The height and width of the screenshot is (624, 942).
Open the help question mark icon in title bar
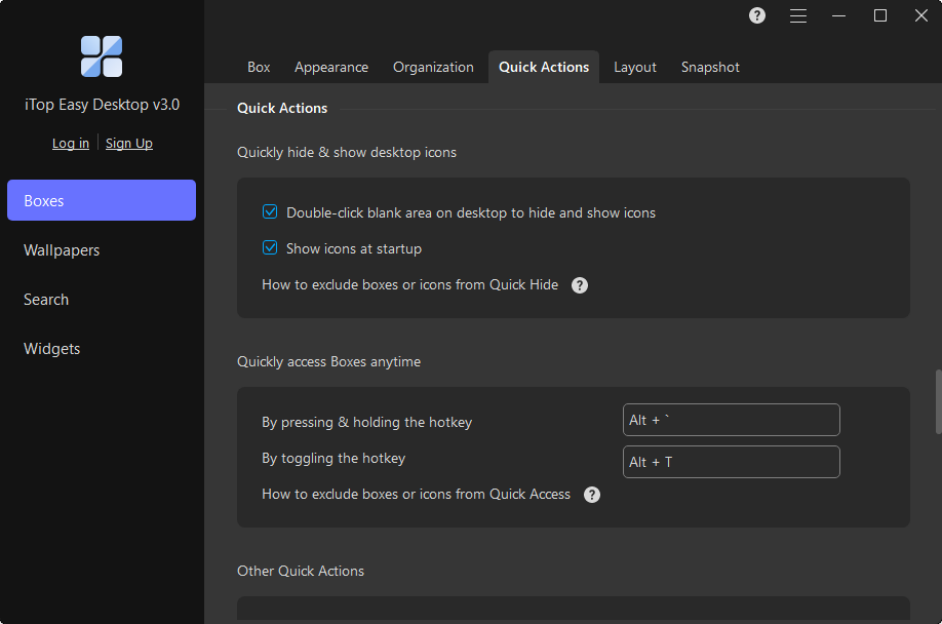tap(757, 16)
